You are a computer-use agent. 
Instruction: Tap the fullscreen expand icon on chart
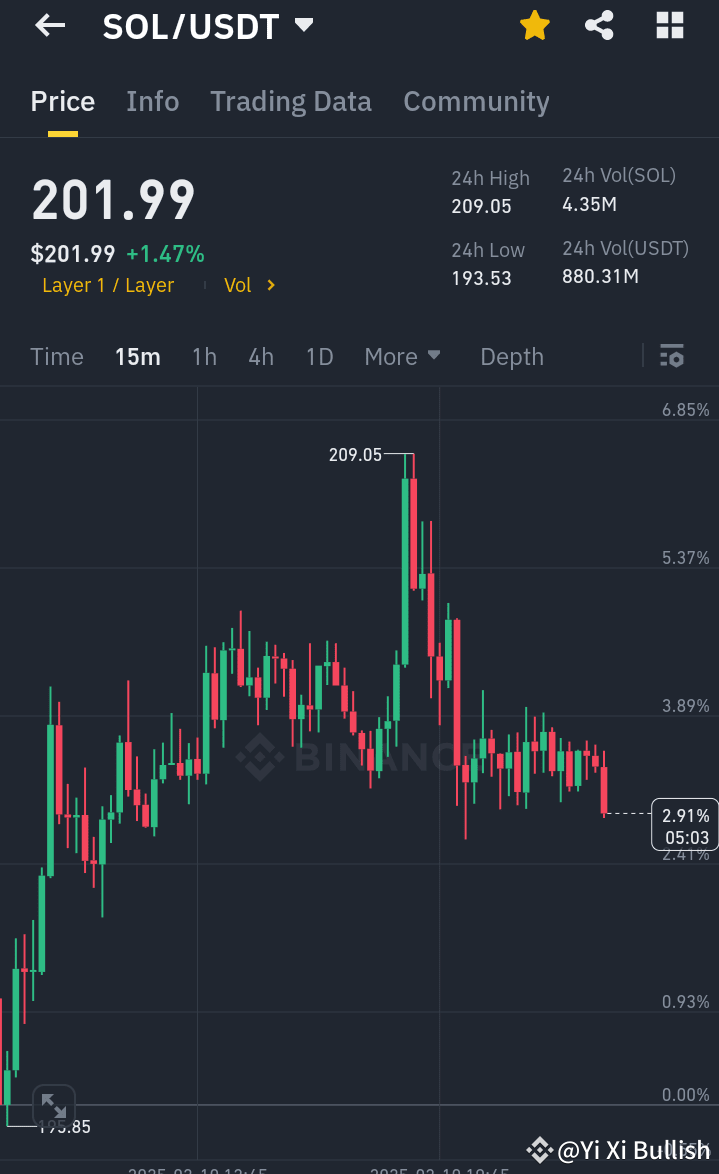[54, 1106]
